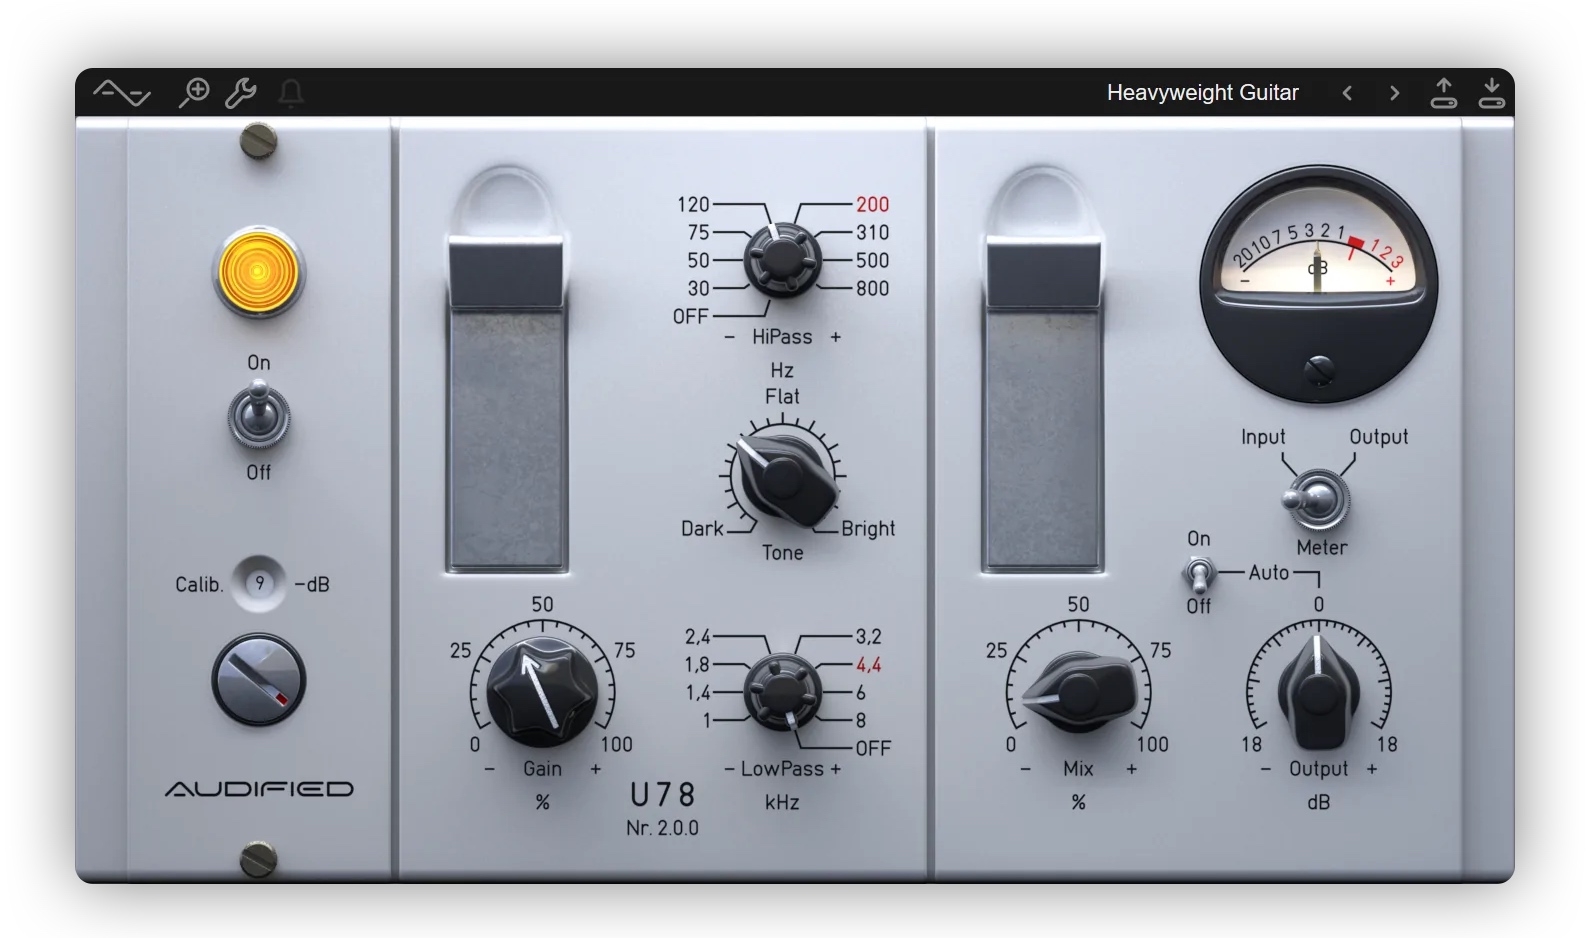Click the HiPass rotary selector knob
Screen dimensions: 1590x938
[782, 260]
